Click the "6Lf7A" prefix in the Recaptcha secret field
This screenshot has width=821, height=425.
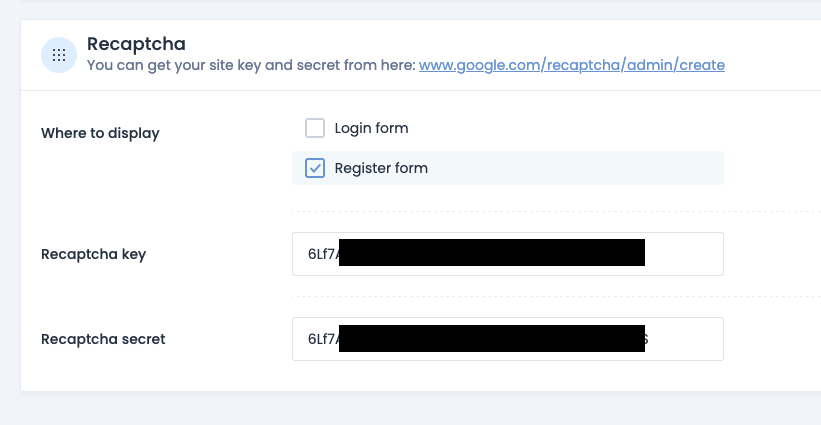tap(324, 339)
